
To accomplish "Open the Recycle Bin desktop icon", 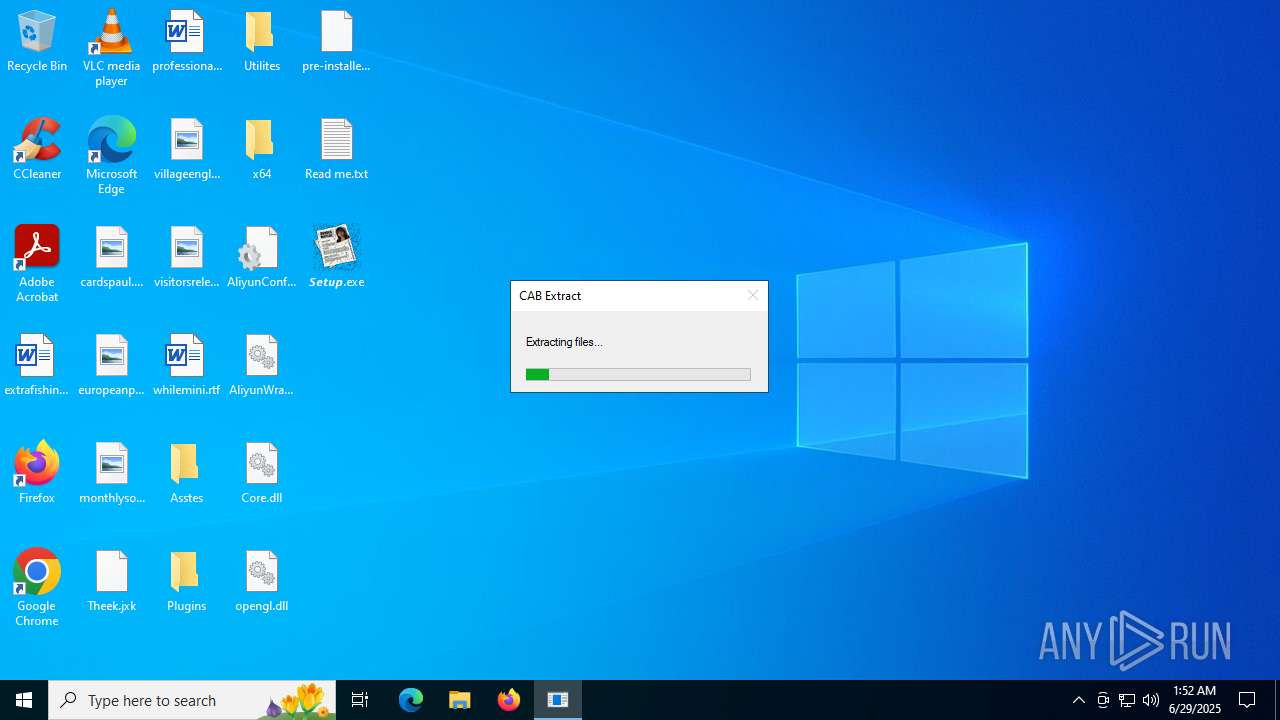I will 37,41.
